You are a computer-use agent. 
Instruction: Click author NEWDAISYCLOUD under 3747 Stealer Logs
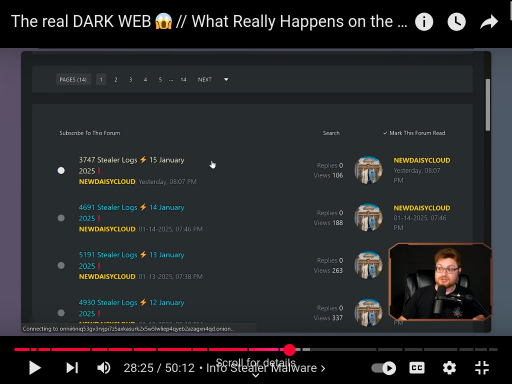click(107, 182)
